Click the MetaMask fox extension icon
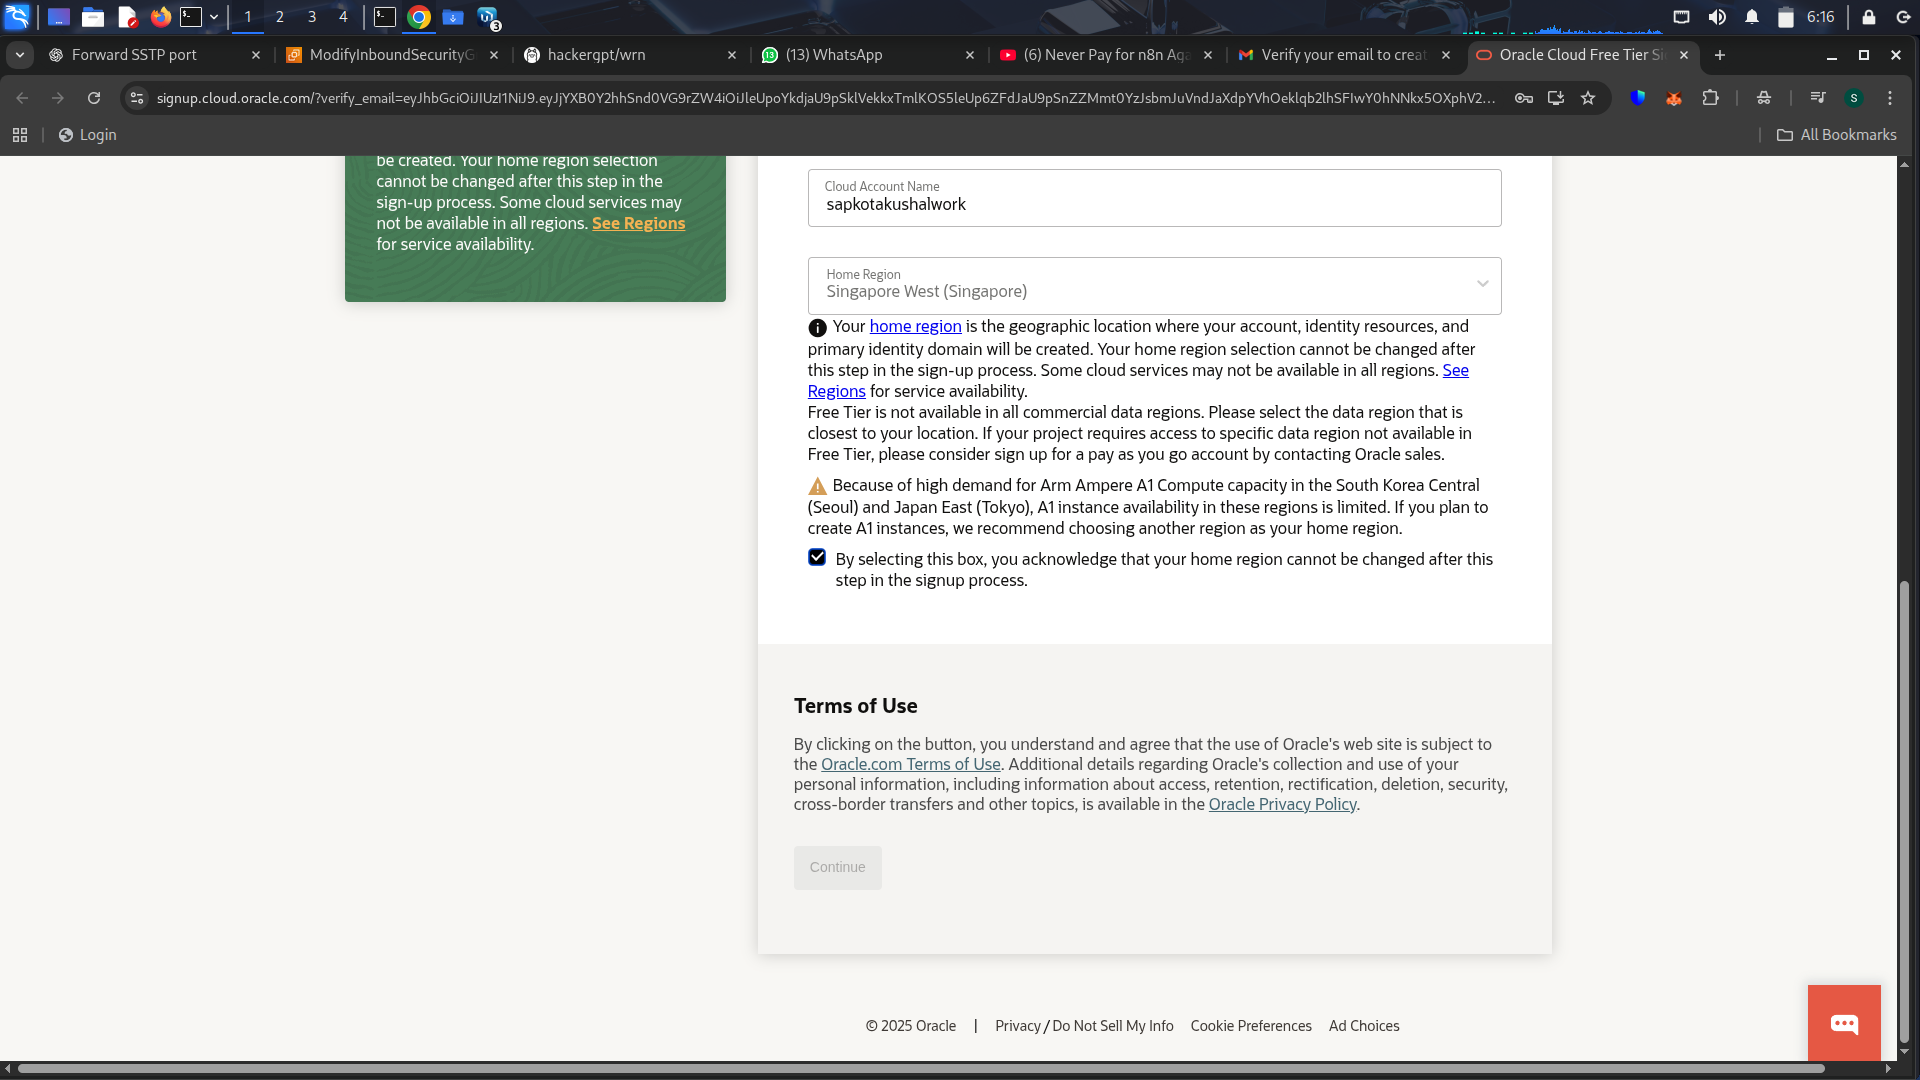 (1674, 98)
